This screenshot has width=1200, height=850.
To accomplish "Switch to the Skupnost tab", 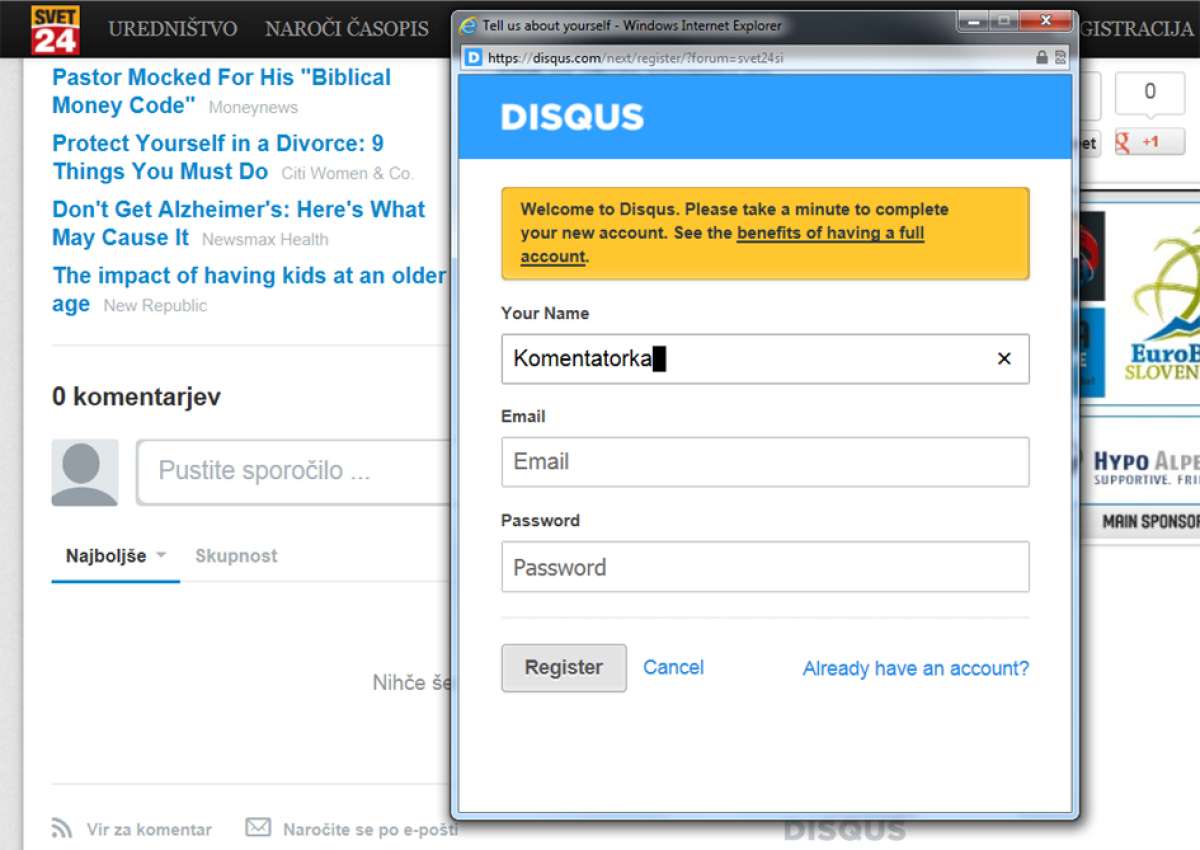I will click(236, 556).
